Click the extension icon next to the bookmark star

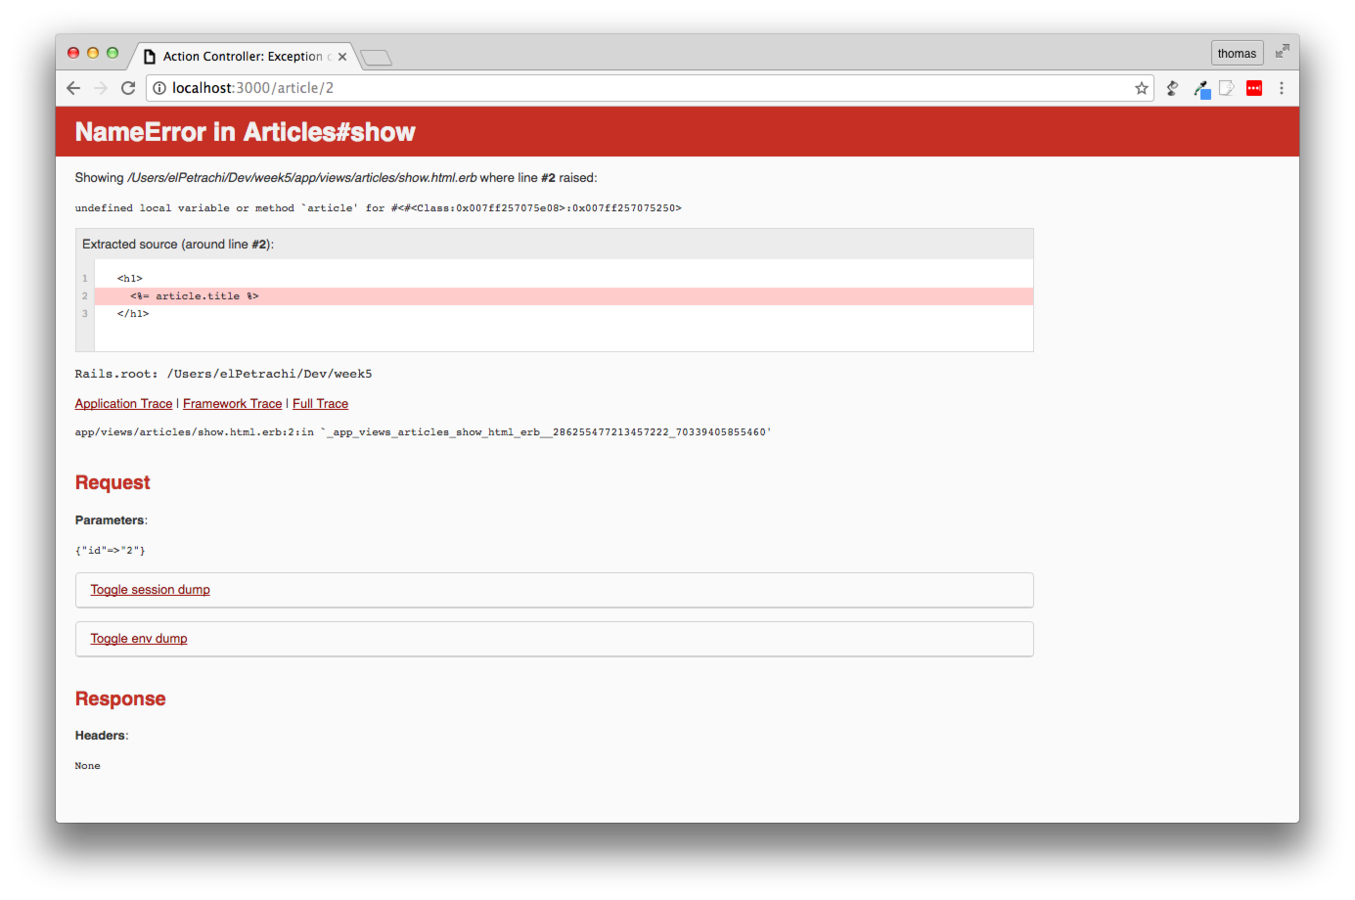tap(1173, 88)
